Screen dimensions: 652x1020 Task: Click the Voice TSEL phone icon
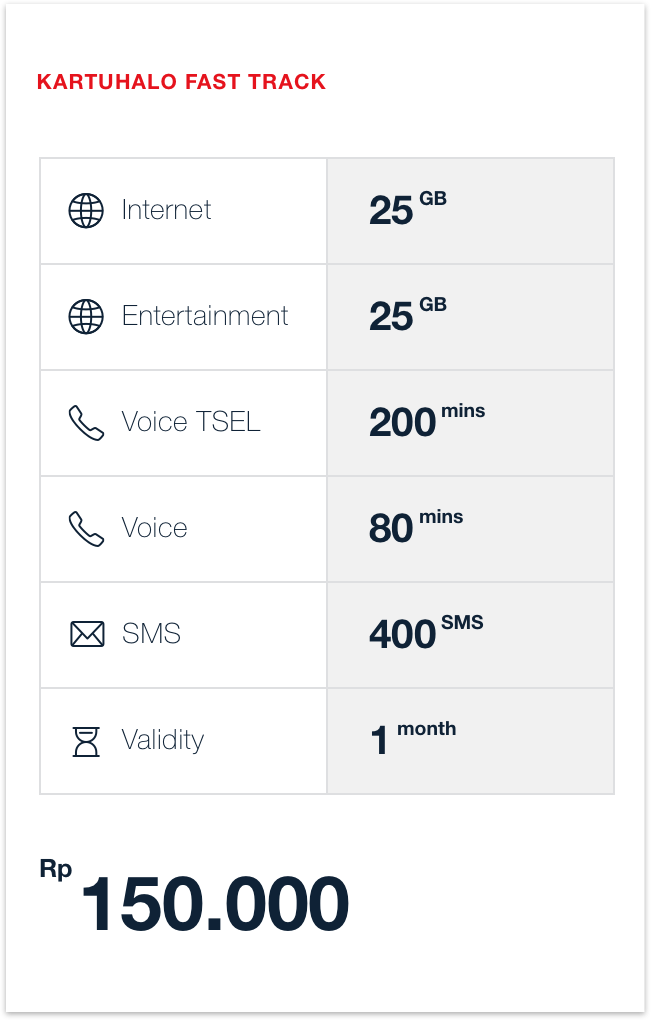tap(86, 423)
